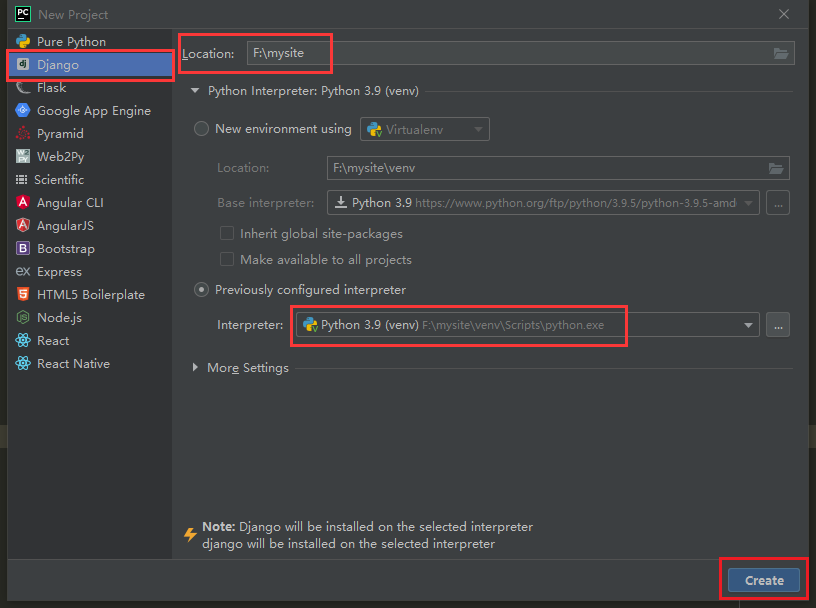Enable Inherit global site-packages checkbox
The image size is (816, 608).
(227, 234)
